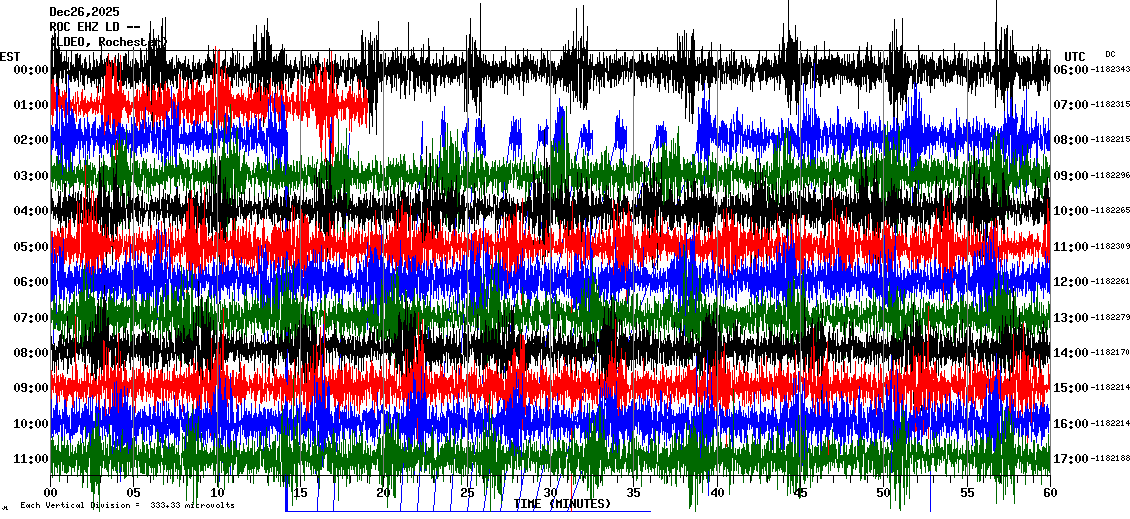Select the 06:00 UTC row label
The image size is (1130, 519).
pos(1072,70)
